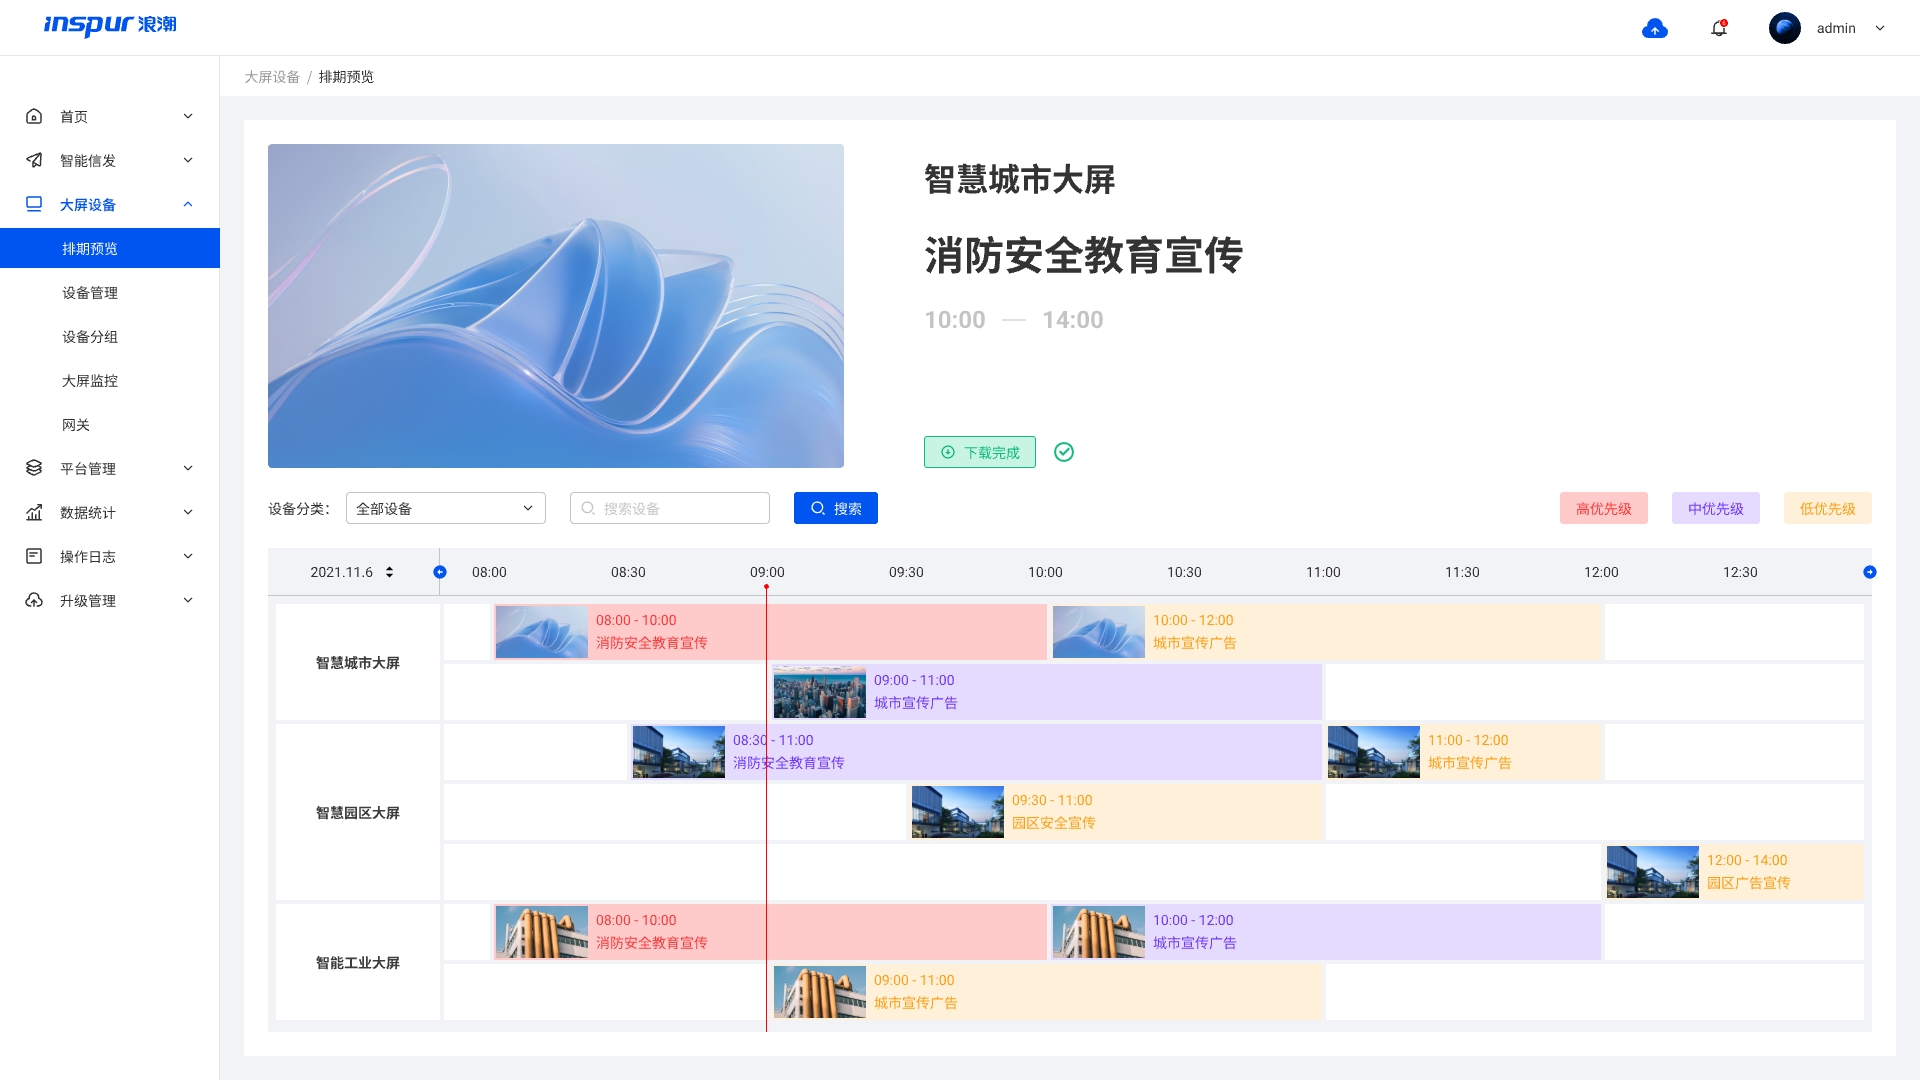Click the blue 搜索 button
This screenshot has height=1080, width=1920.
pyautogui.click(x=836, y=508)
